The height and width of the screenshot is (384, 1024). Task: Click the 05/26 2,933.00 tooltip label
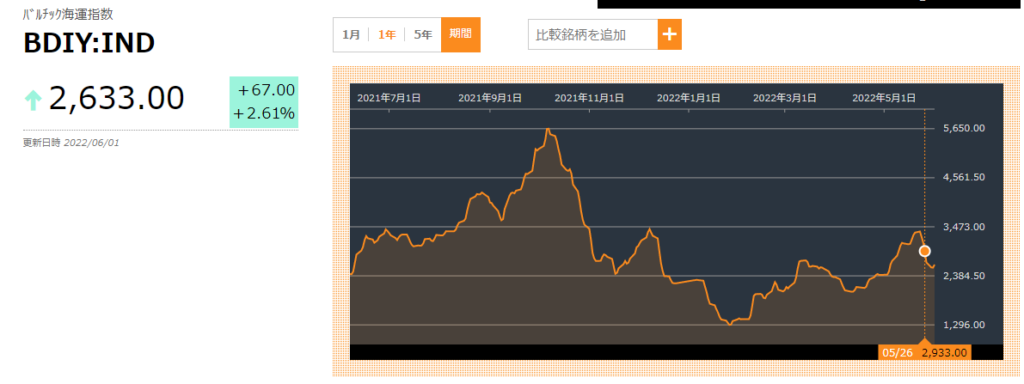click(x=924, y=353)
